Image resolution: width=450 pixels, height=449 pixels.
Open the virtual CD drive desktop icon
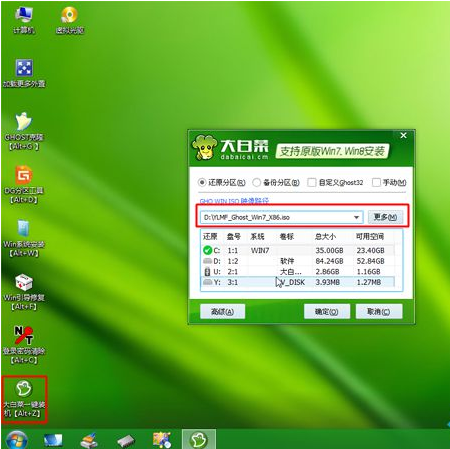[x=69, y=20]
